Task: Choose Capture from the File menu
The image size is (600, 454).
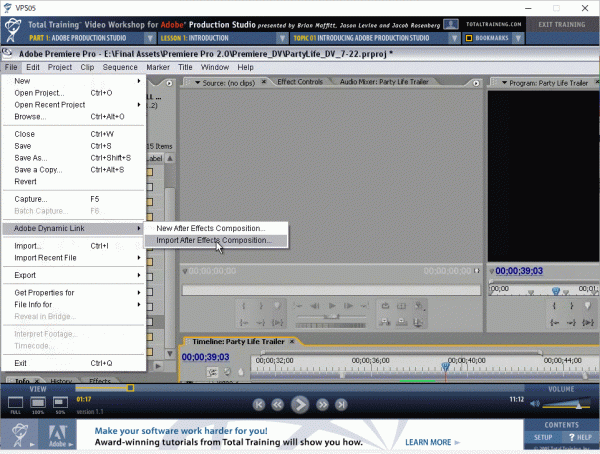Action: tap(74, 199)
